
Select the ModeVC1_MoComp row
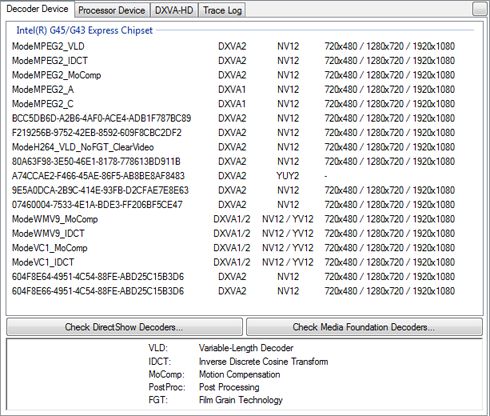[233, 248]
